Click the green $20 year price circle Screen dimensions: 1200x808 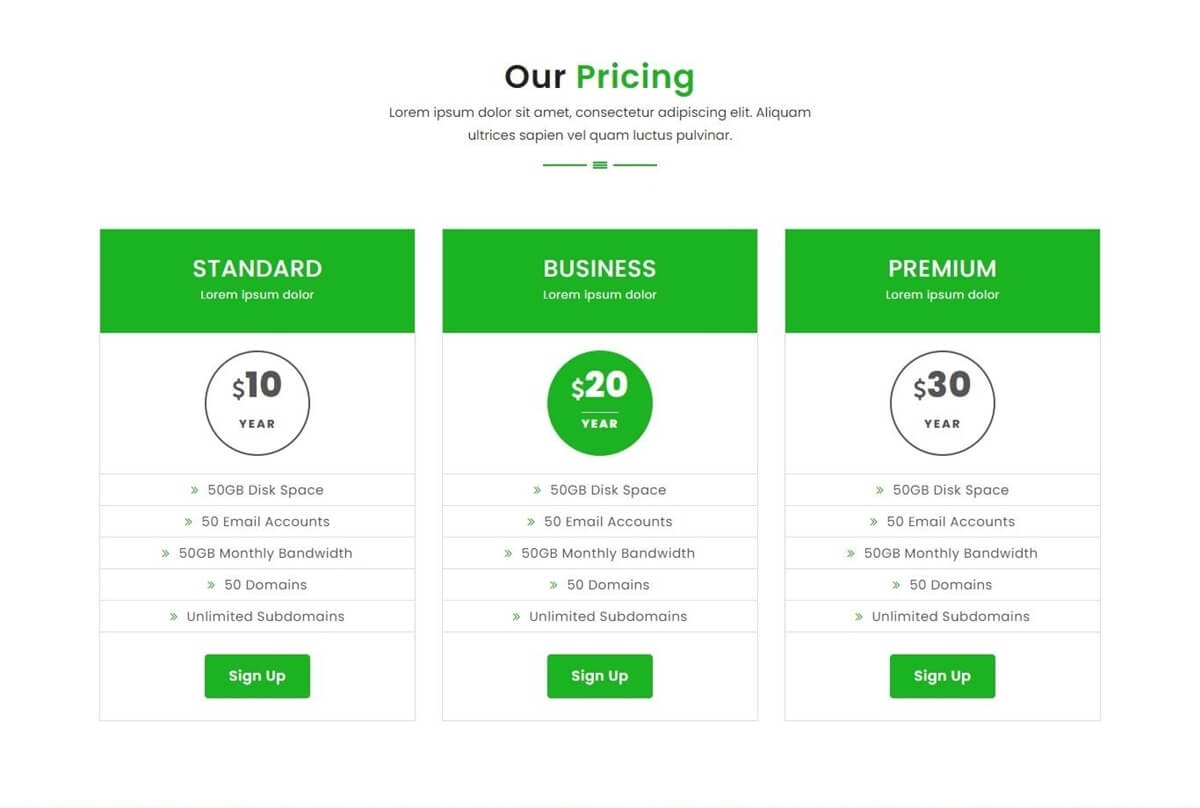coord(600,403)
